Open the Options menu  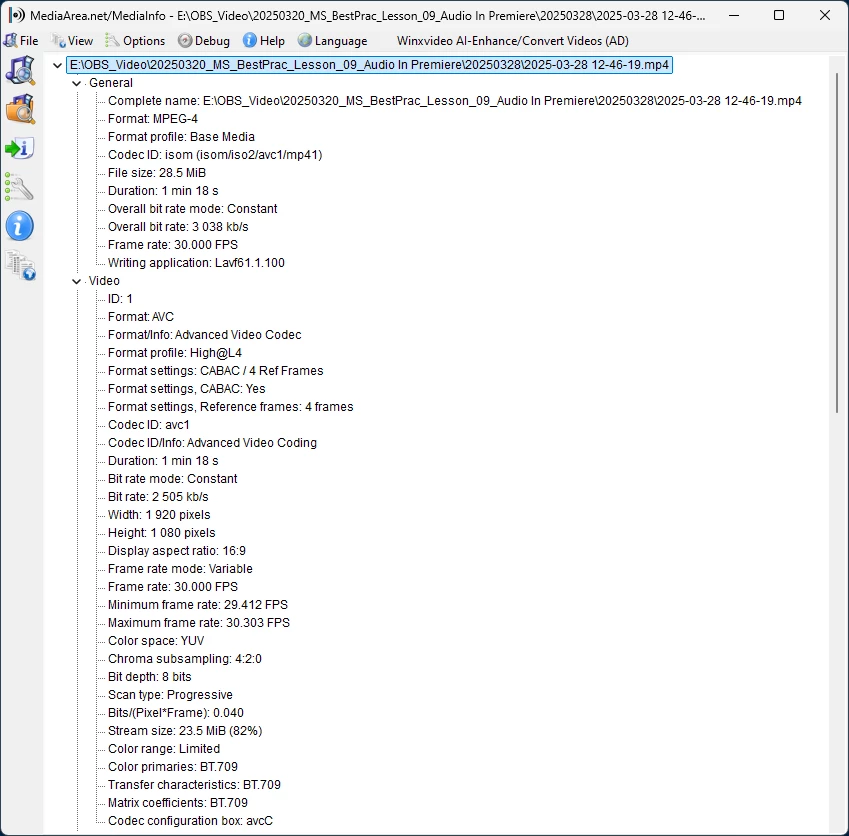point(135,41)
